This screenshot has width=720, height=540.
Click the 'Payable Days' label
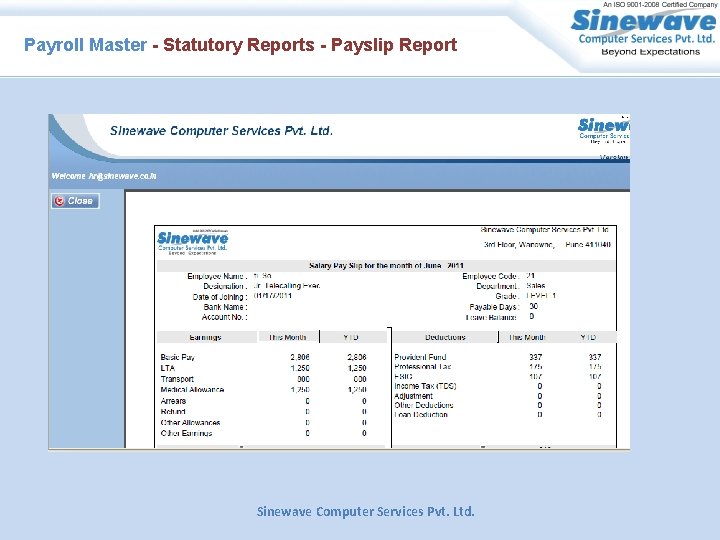pos(495,307)
